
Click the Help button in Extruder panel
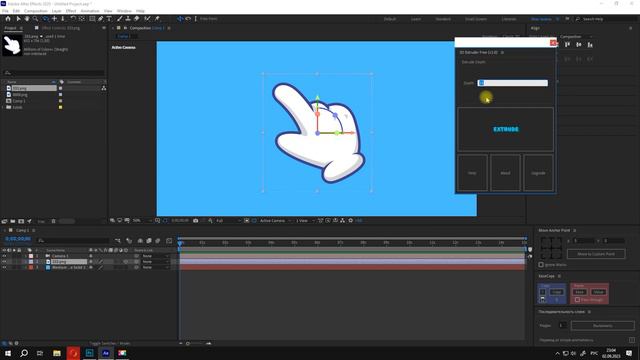(x=472, y=173)
